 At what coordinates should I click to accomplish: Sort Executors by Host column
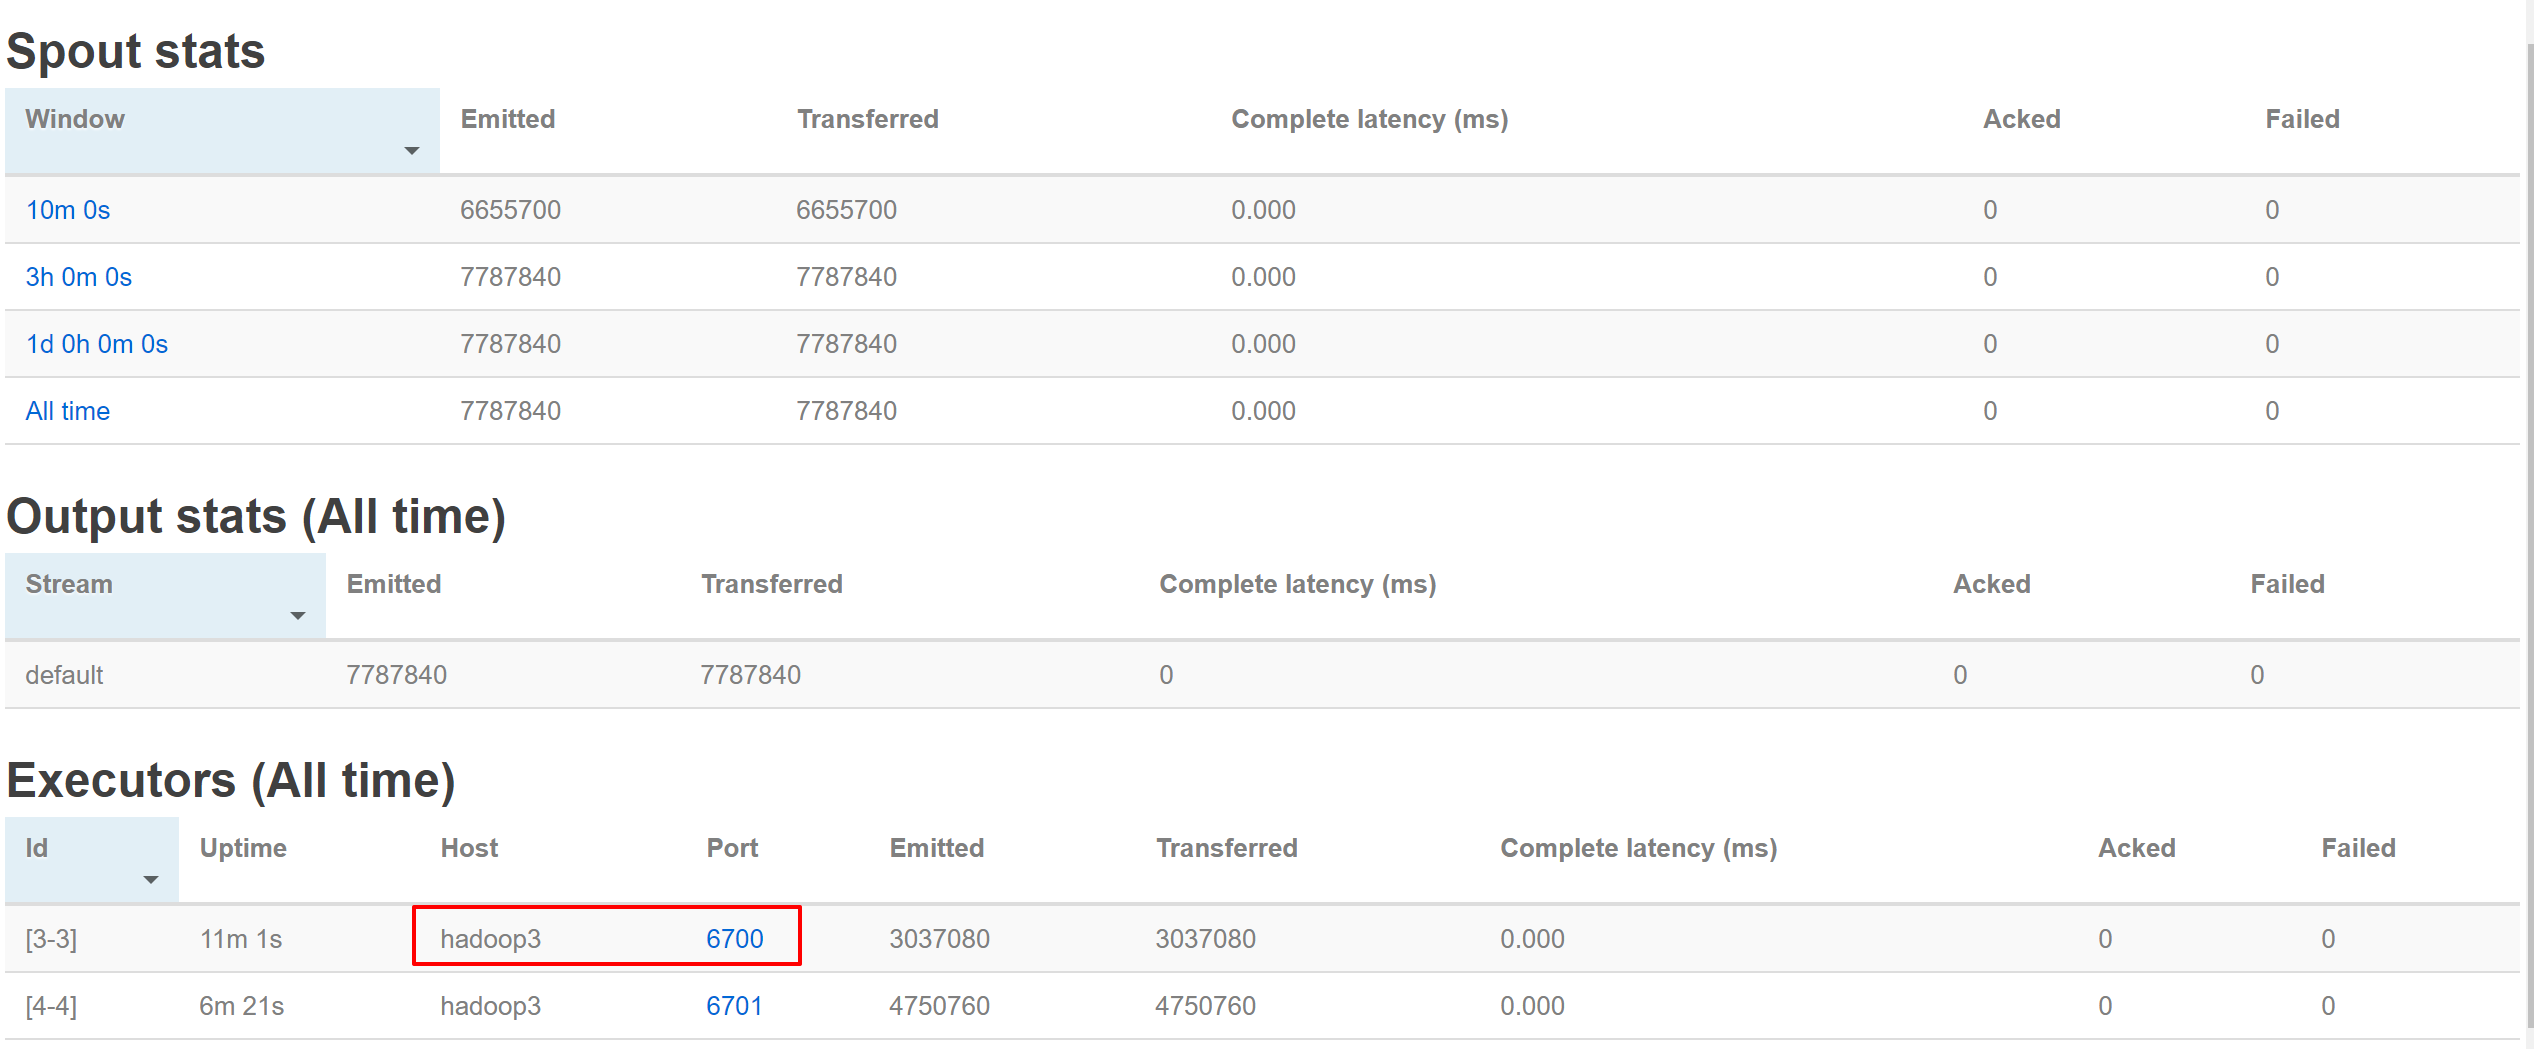pyautogui.click(x=469, y=848)
